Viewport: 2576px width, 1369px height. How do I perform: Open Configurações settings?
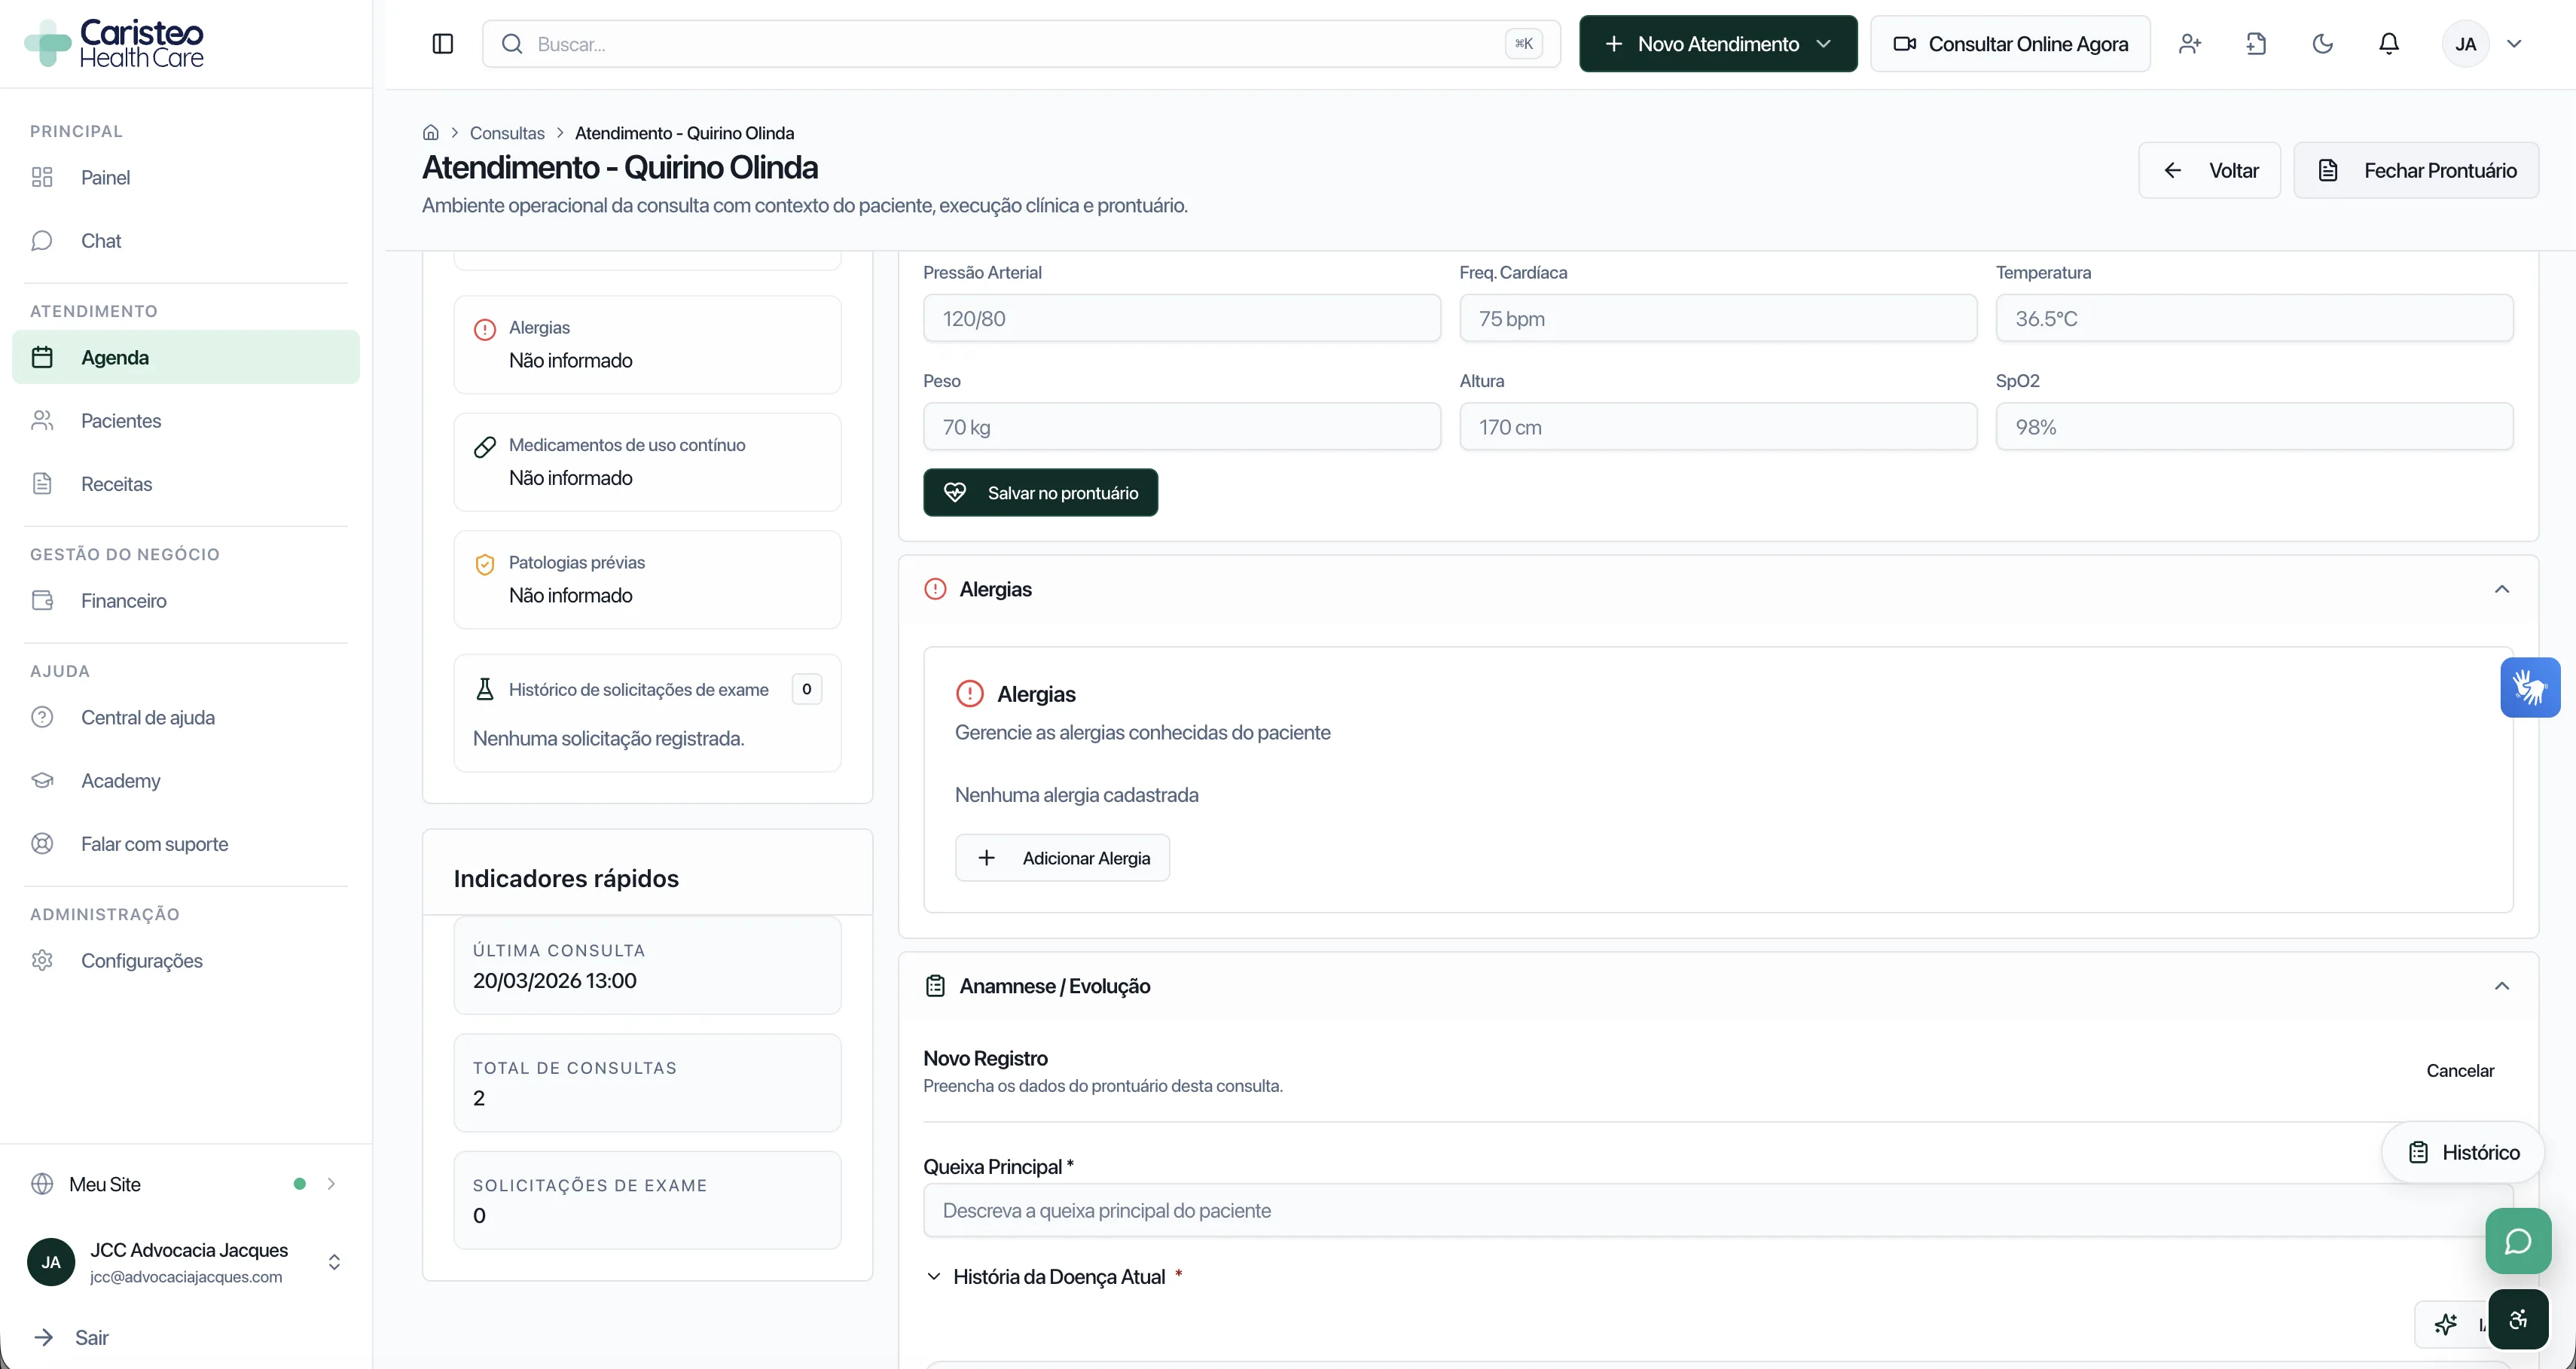click(186, 961)
